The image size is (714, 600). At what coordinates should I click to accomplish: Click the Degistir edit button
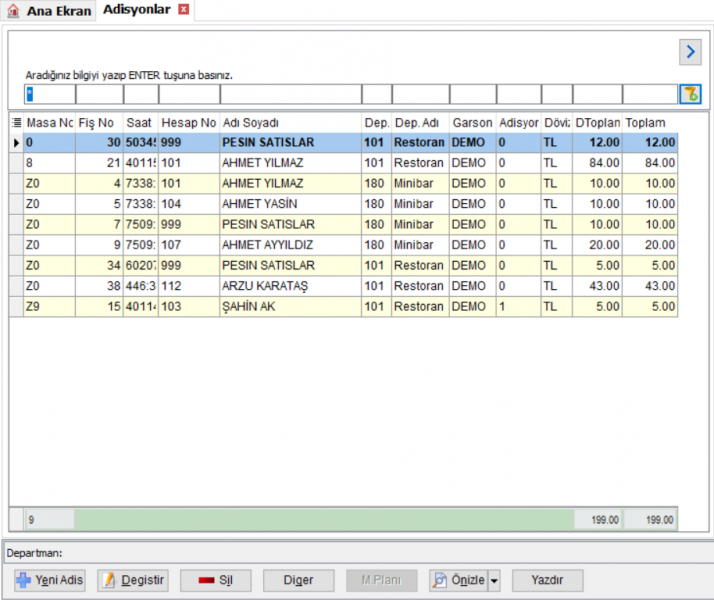(x=133, y=580)
